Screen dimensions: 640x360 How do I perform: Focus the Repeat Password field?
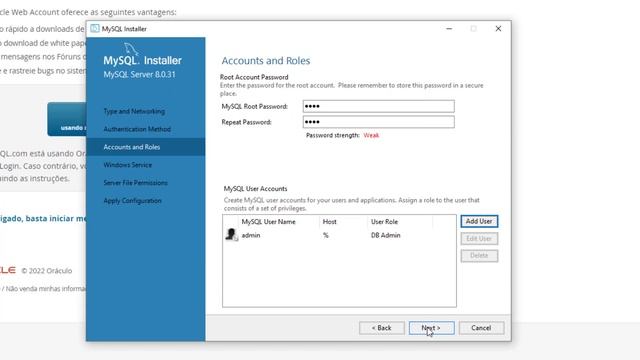click(x=378, y=122)
